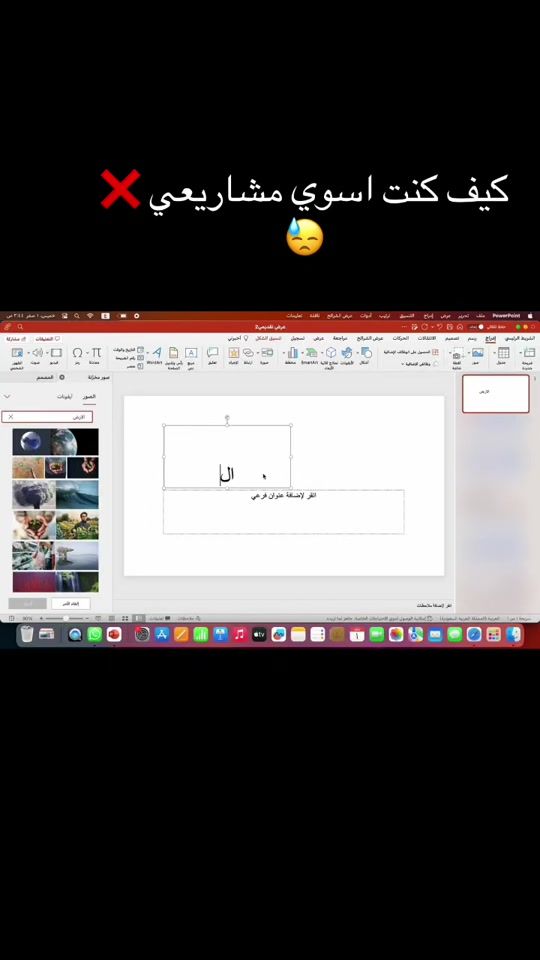Click the image search input field
The width and height of the screenshot is (540, 960).
pyautogui.click(x=47, y=416)
